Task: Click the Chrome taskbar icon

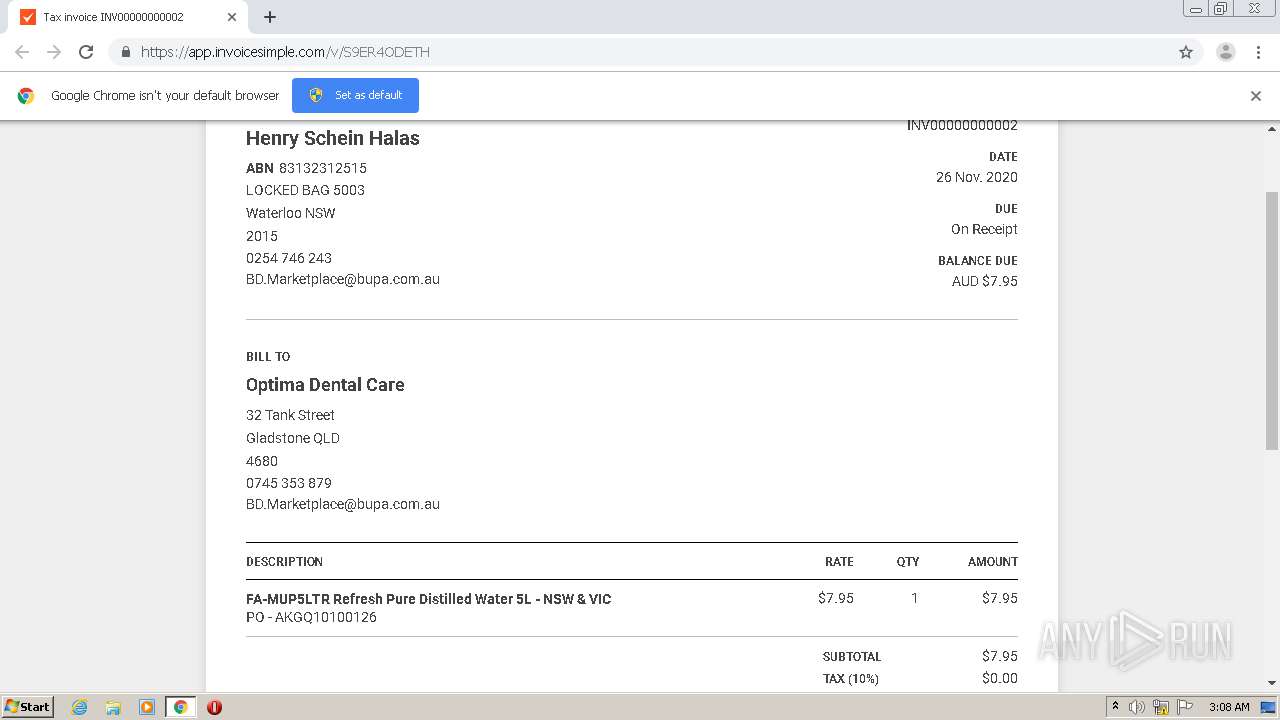Action: tap(180, 707)
